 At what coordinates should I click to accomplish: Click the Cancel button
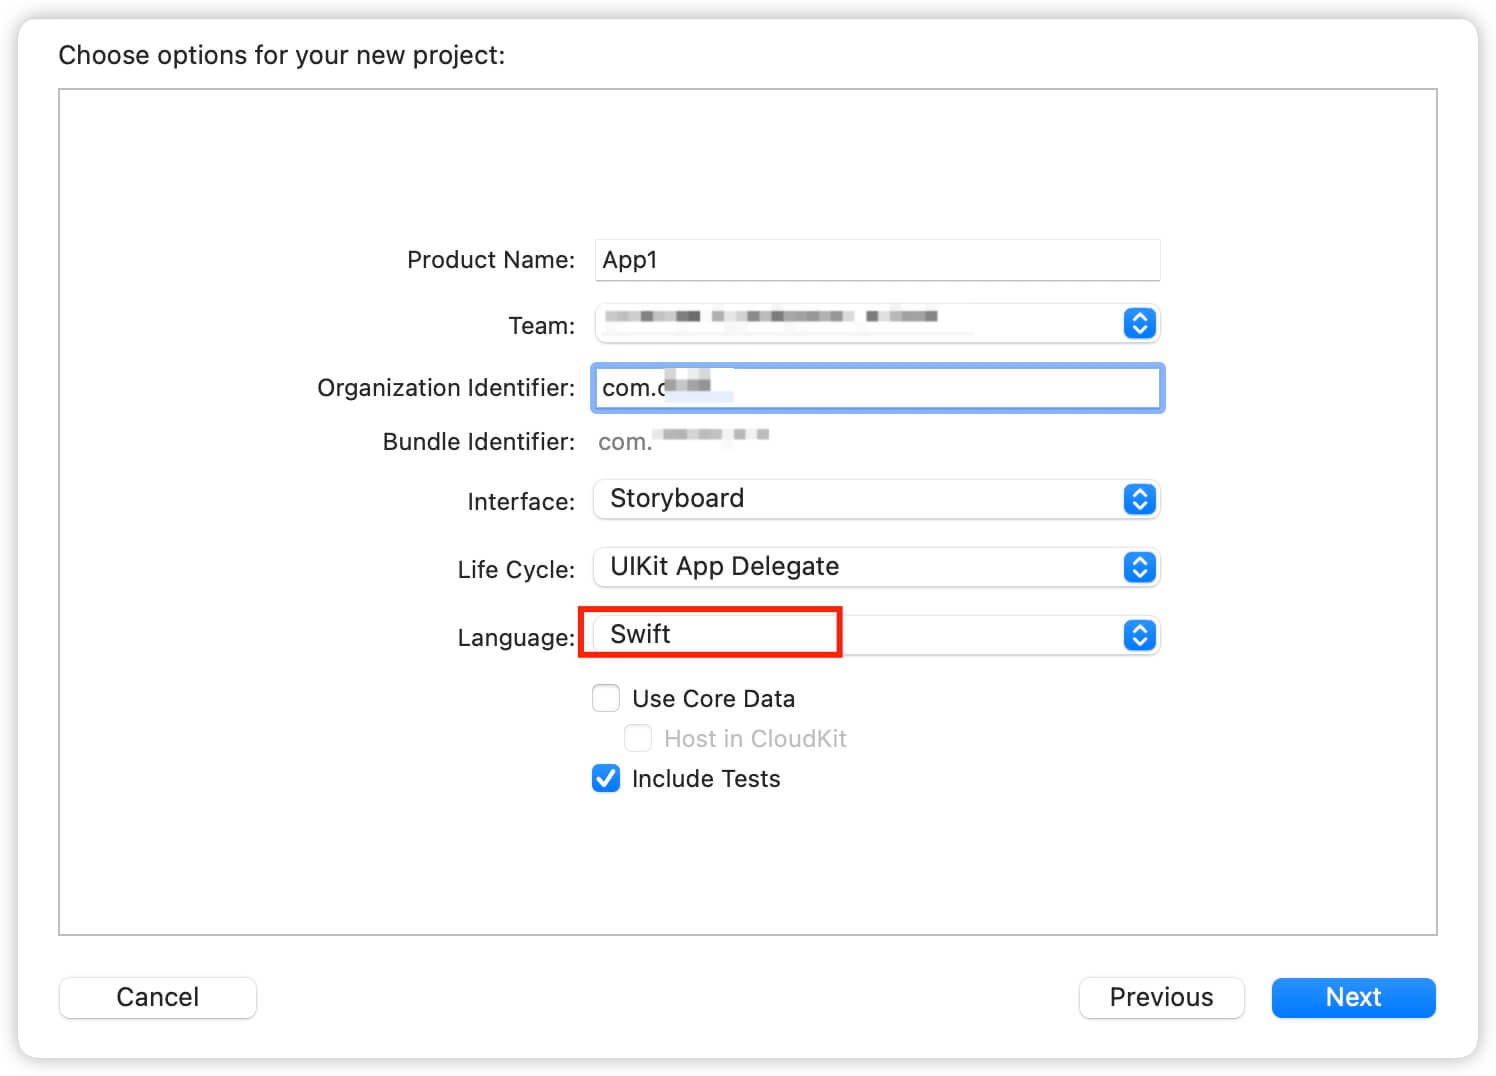click(x=158, y=997)
